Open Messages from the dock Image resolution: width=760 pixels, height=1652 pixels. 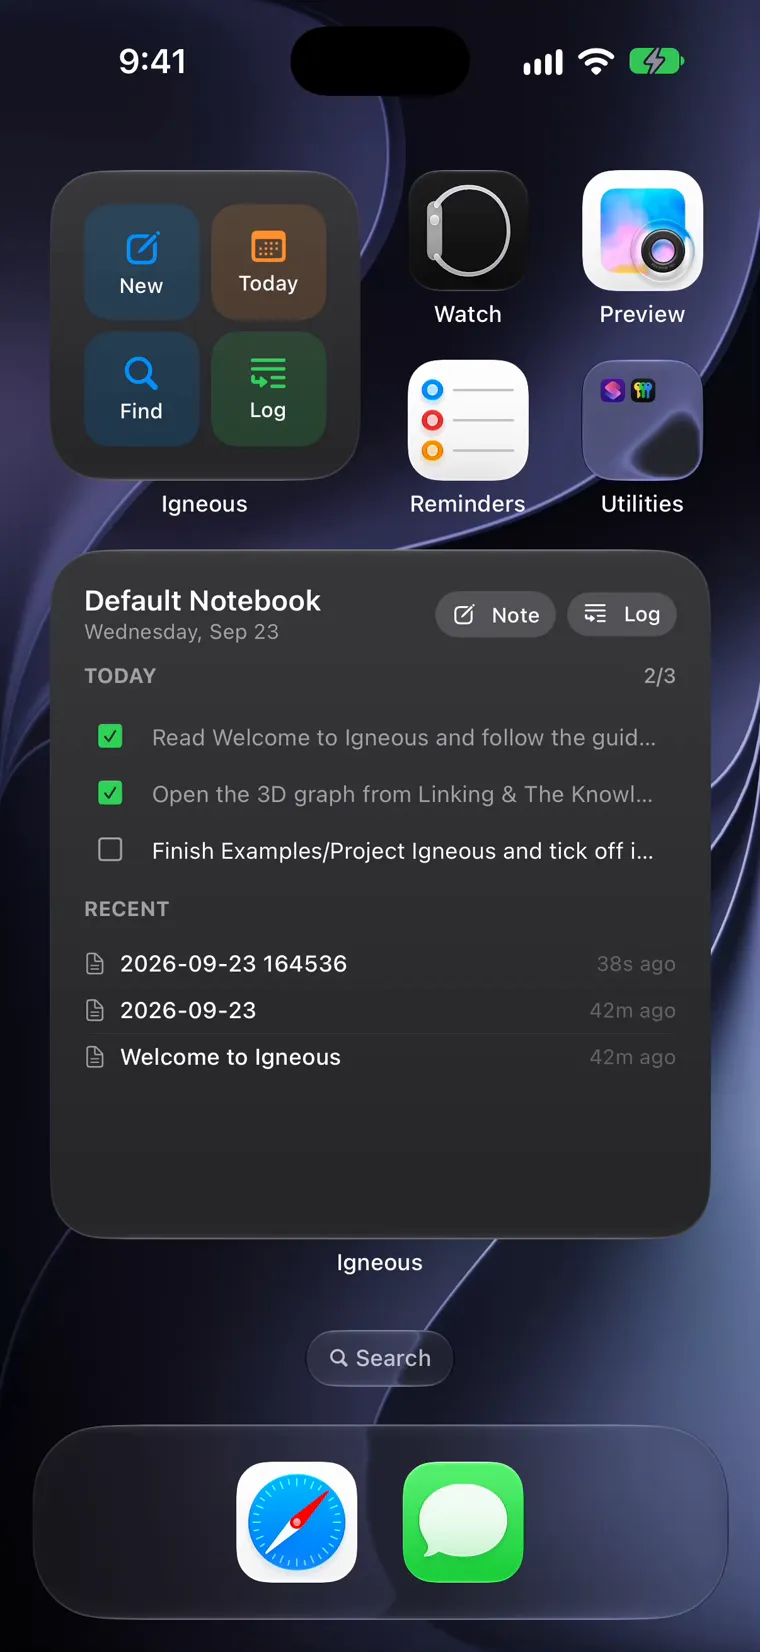[463, 1522]
